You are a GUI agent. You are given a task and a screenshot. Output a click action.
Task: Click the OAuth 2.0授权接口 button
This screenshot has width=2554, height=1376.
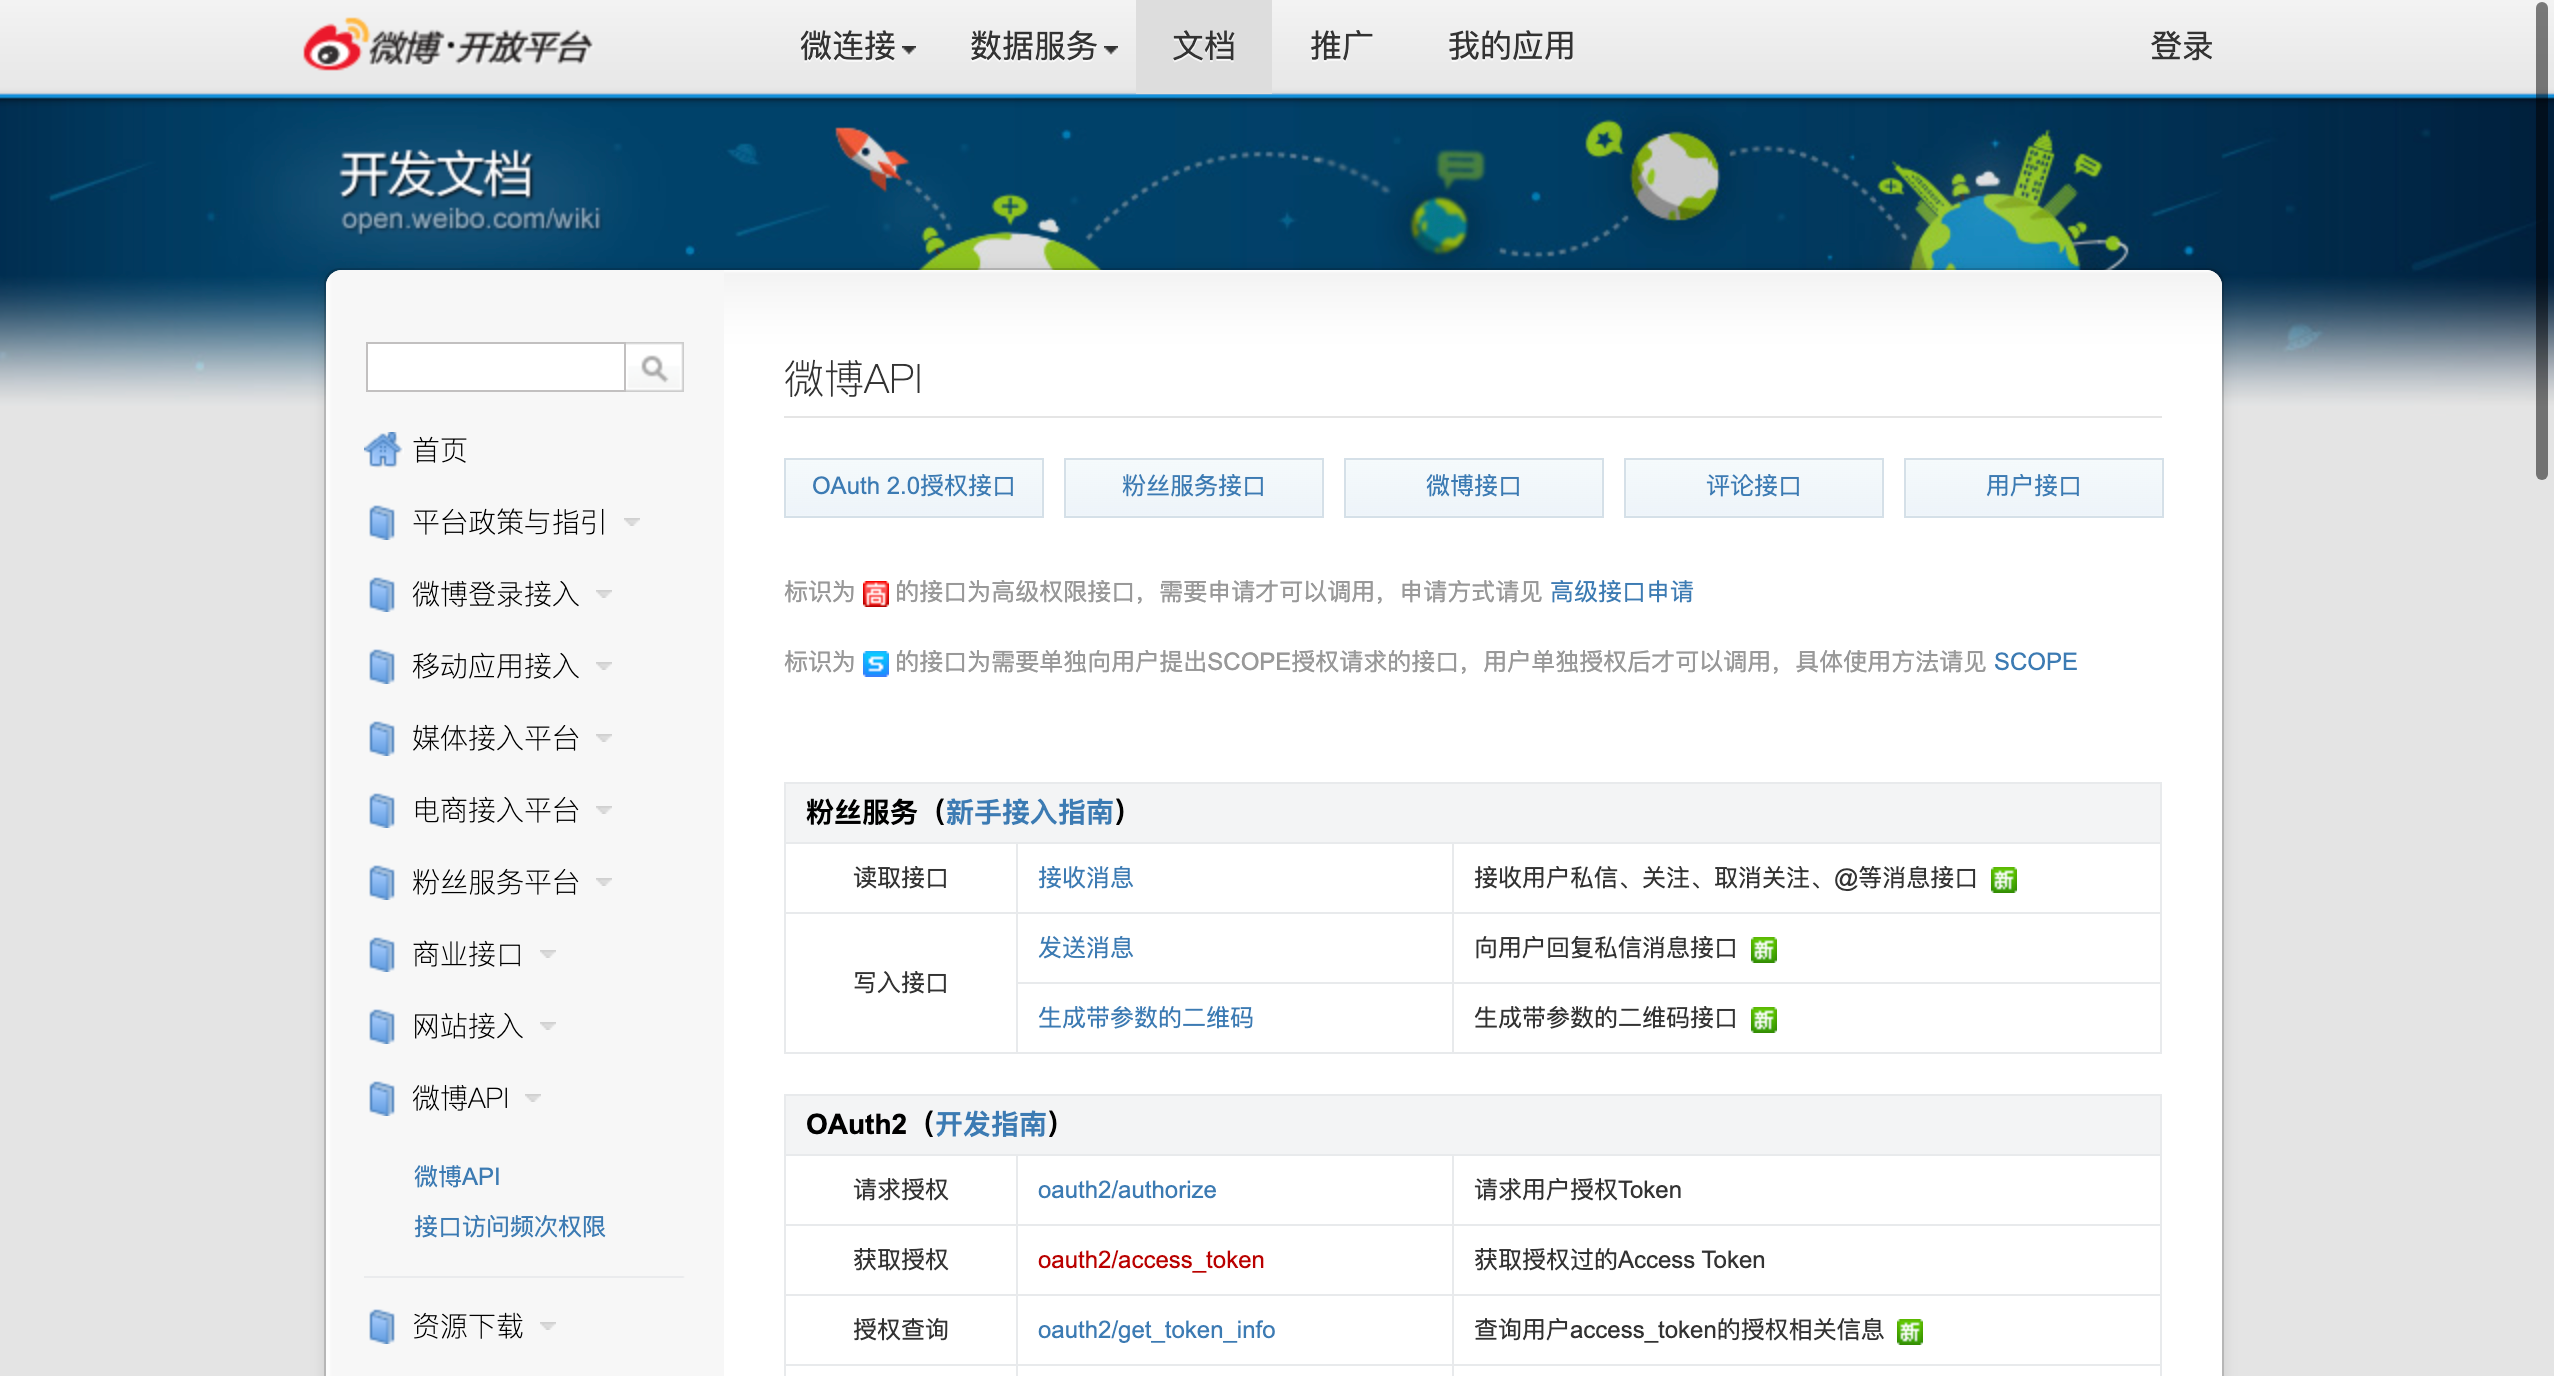tap(913, 487)
